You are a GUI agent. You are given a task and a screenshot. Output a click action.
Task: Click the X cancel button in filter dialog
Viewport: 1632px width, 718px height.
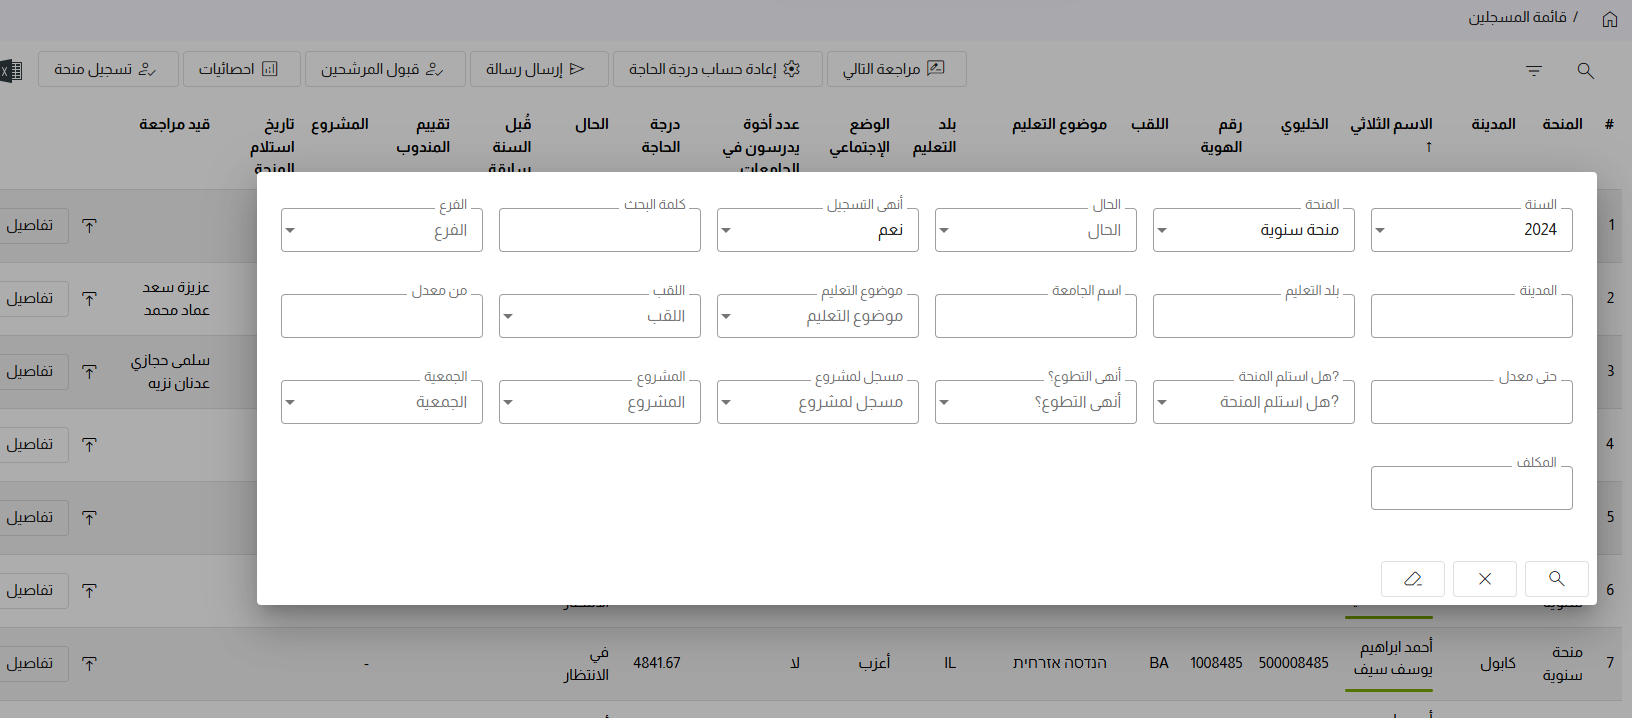[x=1484, y=579]
